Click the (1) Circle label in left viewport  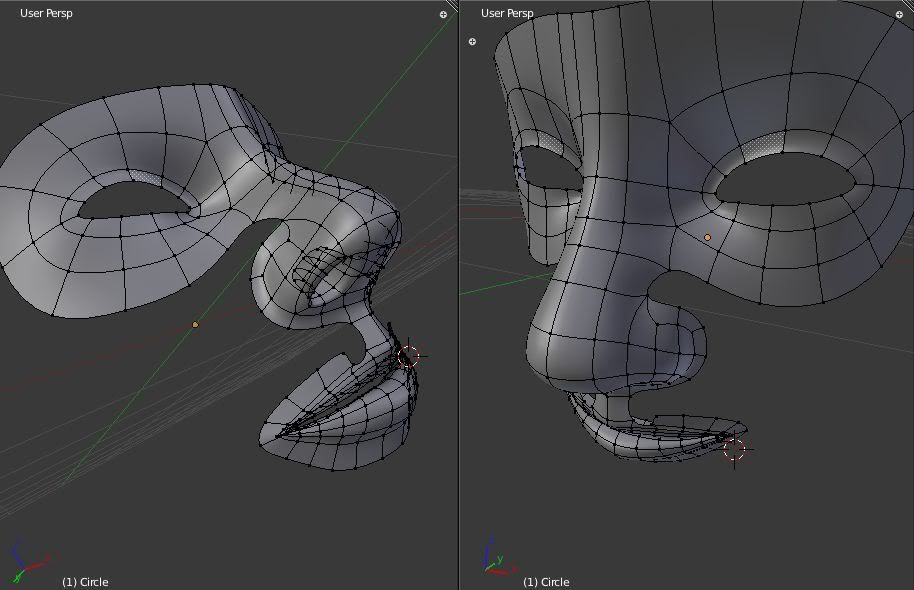pyautogui.click(x=85, y=582)
